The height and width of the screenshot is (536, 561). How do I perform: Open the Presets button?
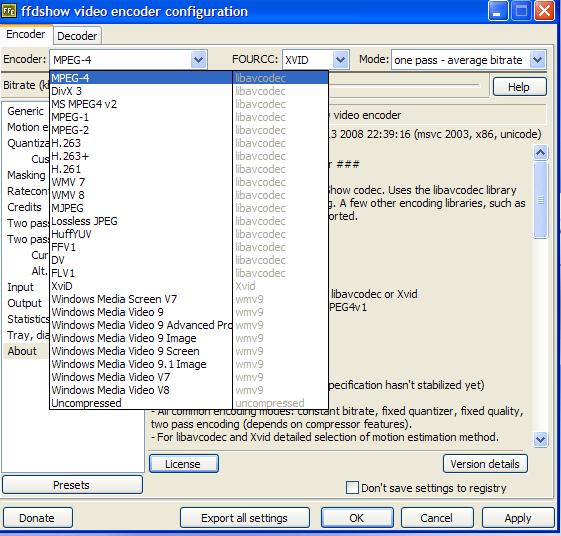(72, 485)
